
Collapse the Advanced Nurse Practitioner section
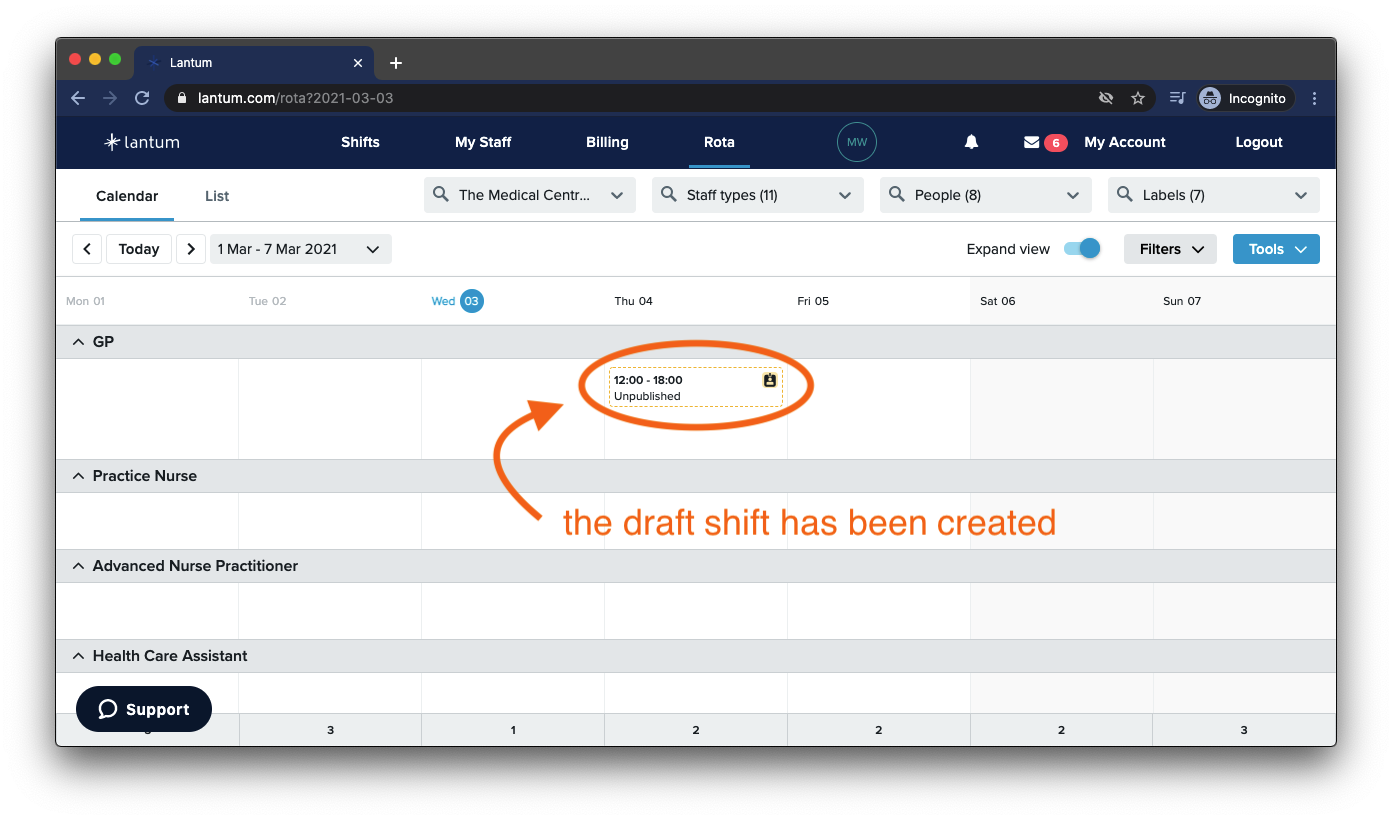point(79,566)
